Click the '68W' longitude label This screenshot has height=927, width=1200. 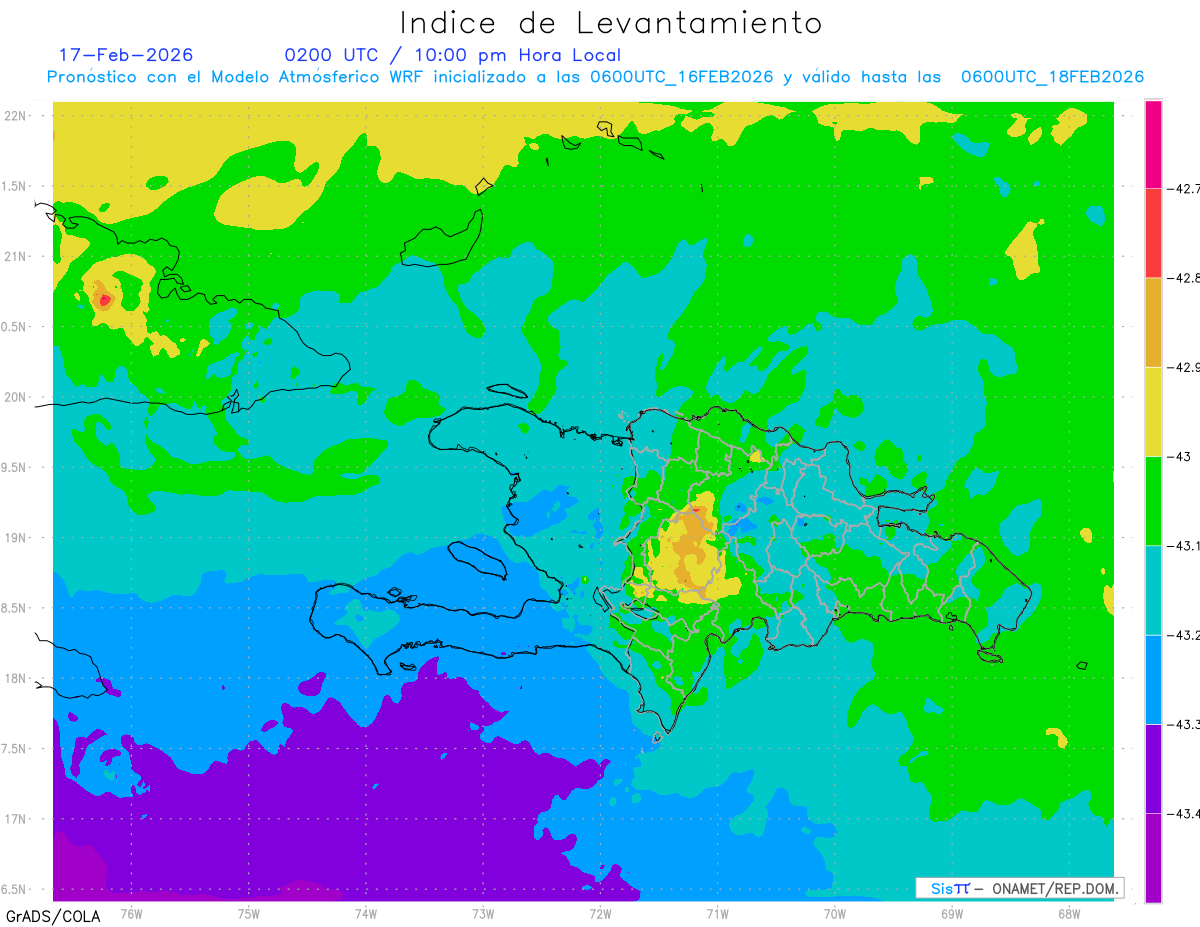click(1069, 913)
